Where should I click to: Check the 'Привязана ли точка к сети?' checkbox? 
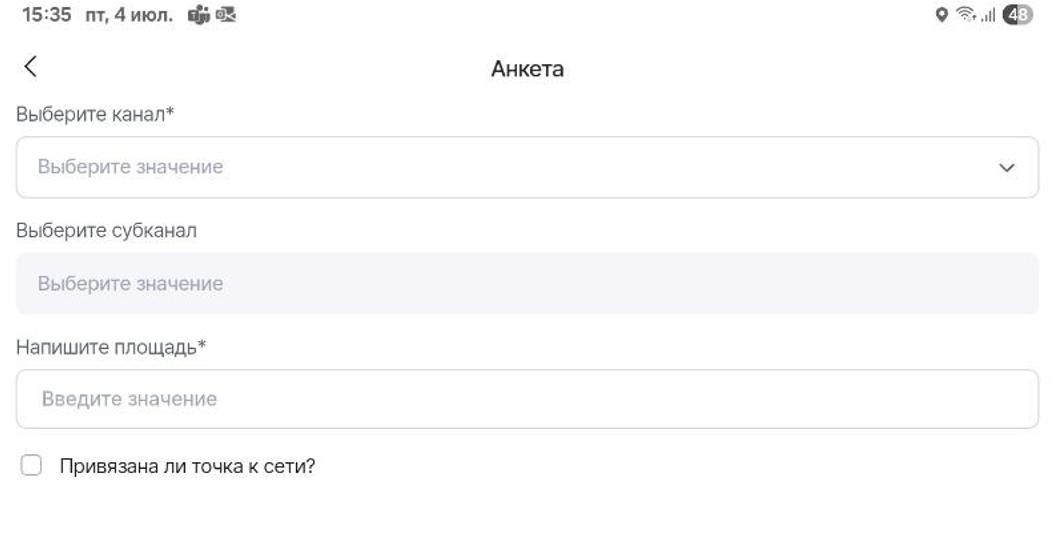point(31,465)
